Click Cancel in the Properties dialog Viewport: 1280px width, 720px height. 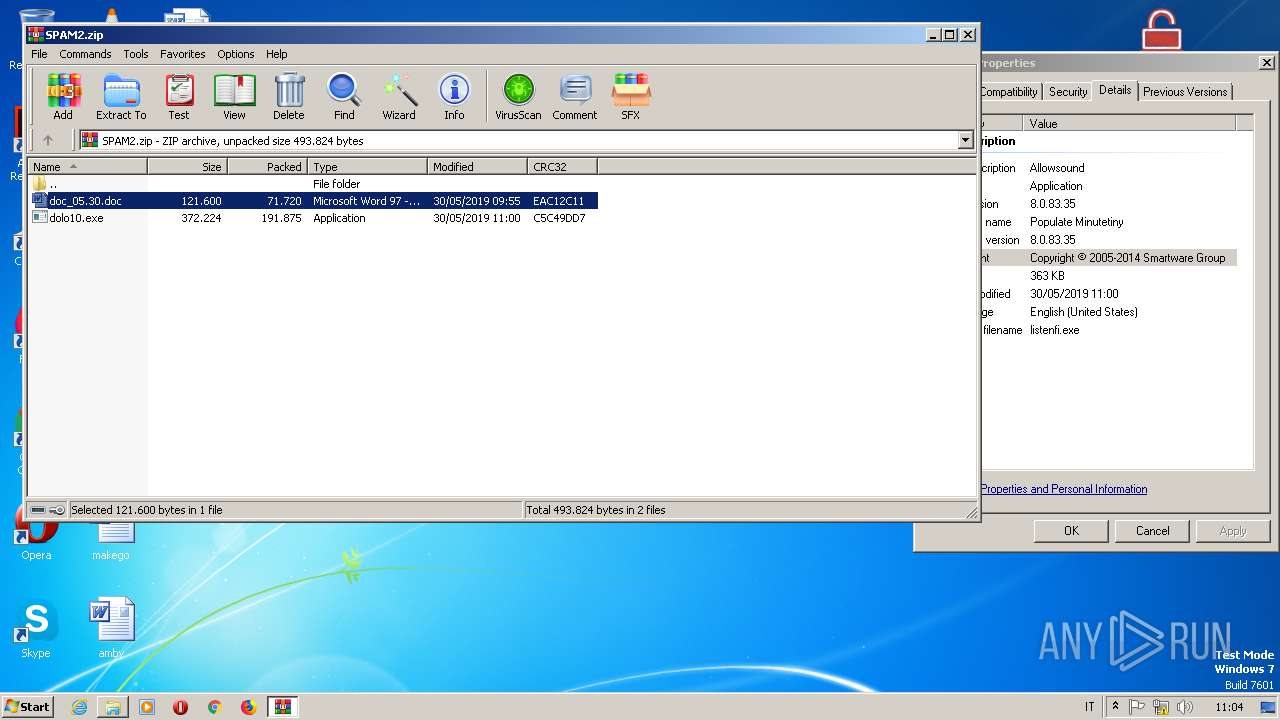point(1152,531)
